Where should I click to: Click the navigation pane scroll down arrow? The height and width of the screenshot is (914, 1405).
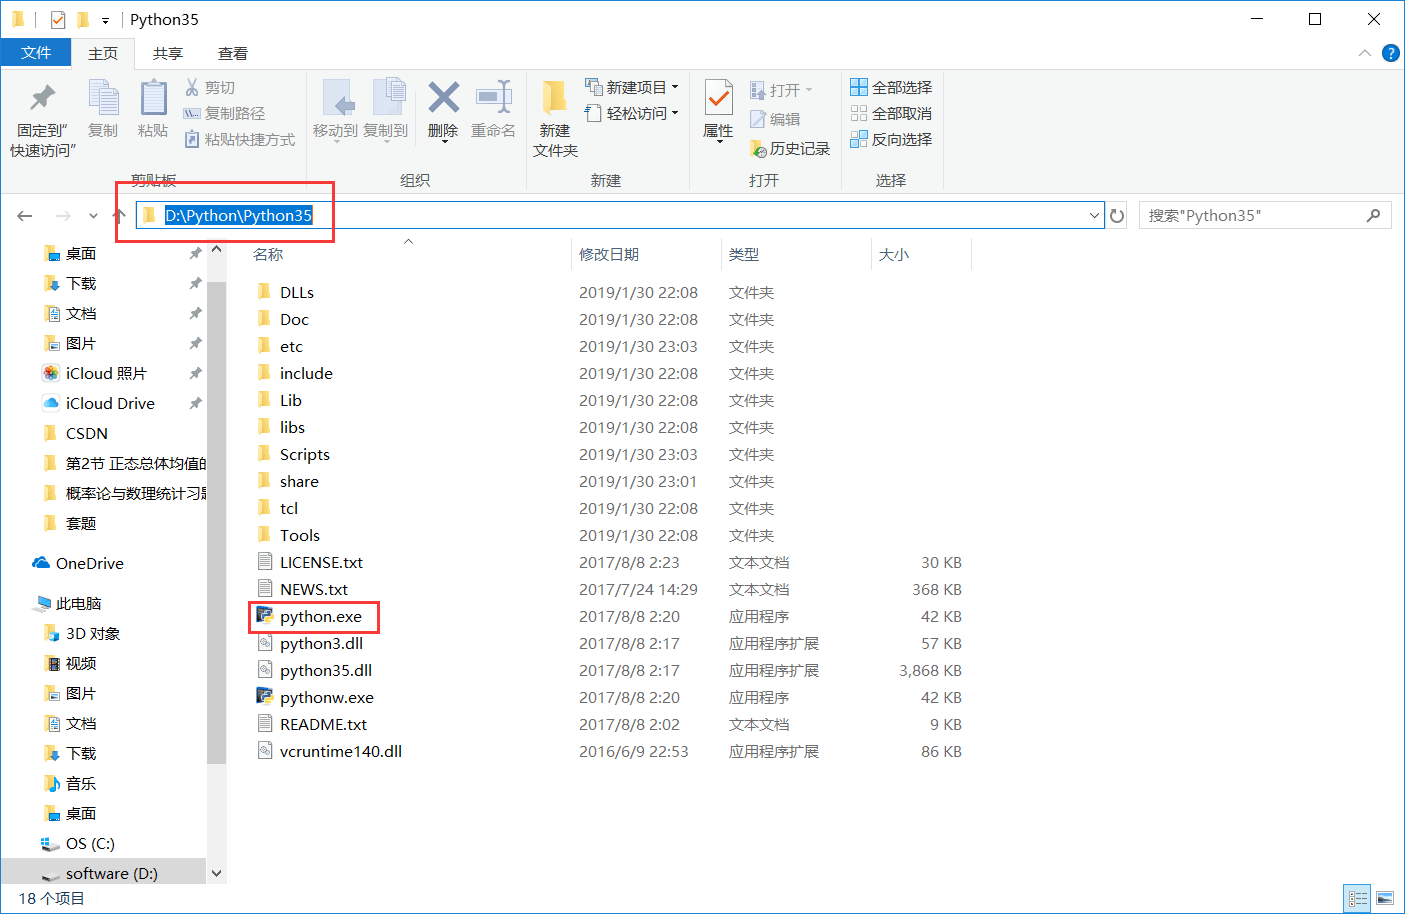tap(216, 873)
